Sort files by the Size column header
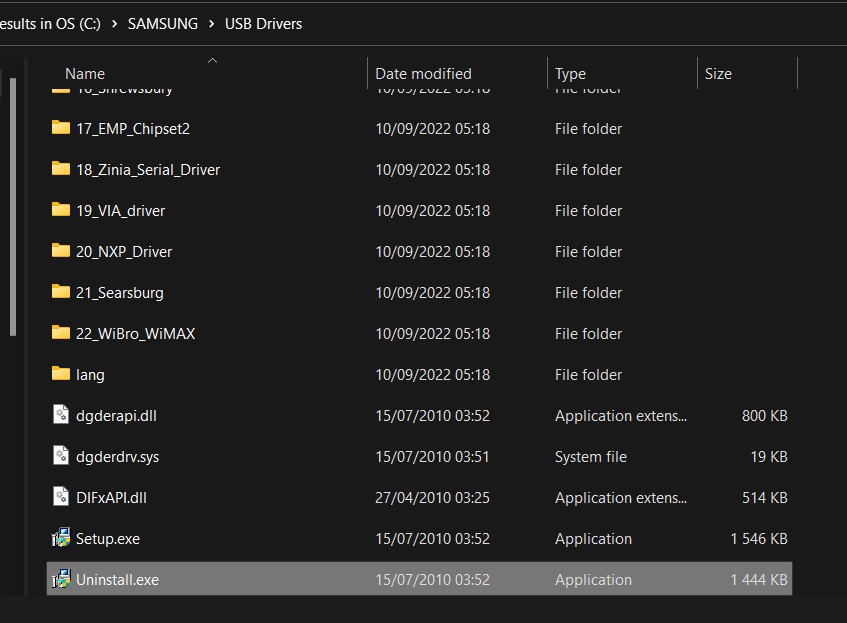This screenshot has width=847, height=623. point(718,73)
